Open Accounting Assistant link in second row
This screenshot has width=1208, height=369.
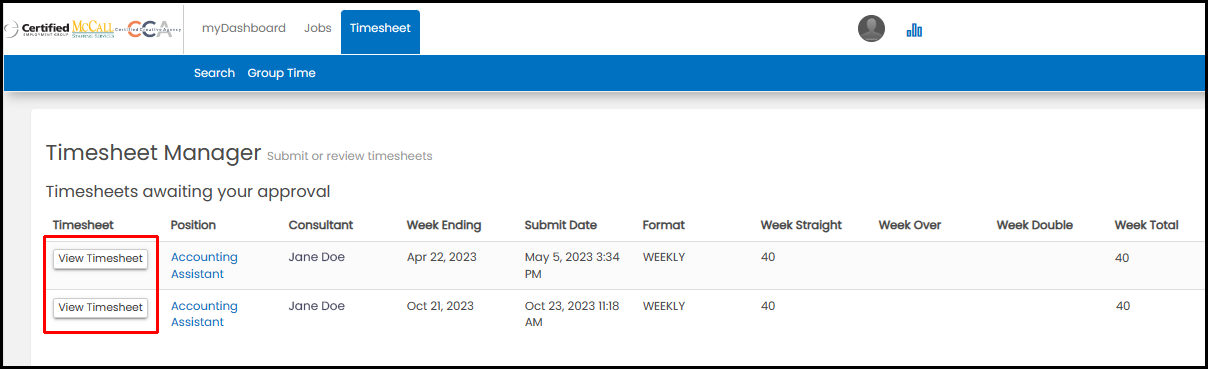[x=204, y=314]
